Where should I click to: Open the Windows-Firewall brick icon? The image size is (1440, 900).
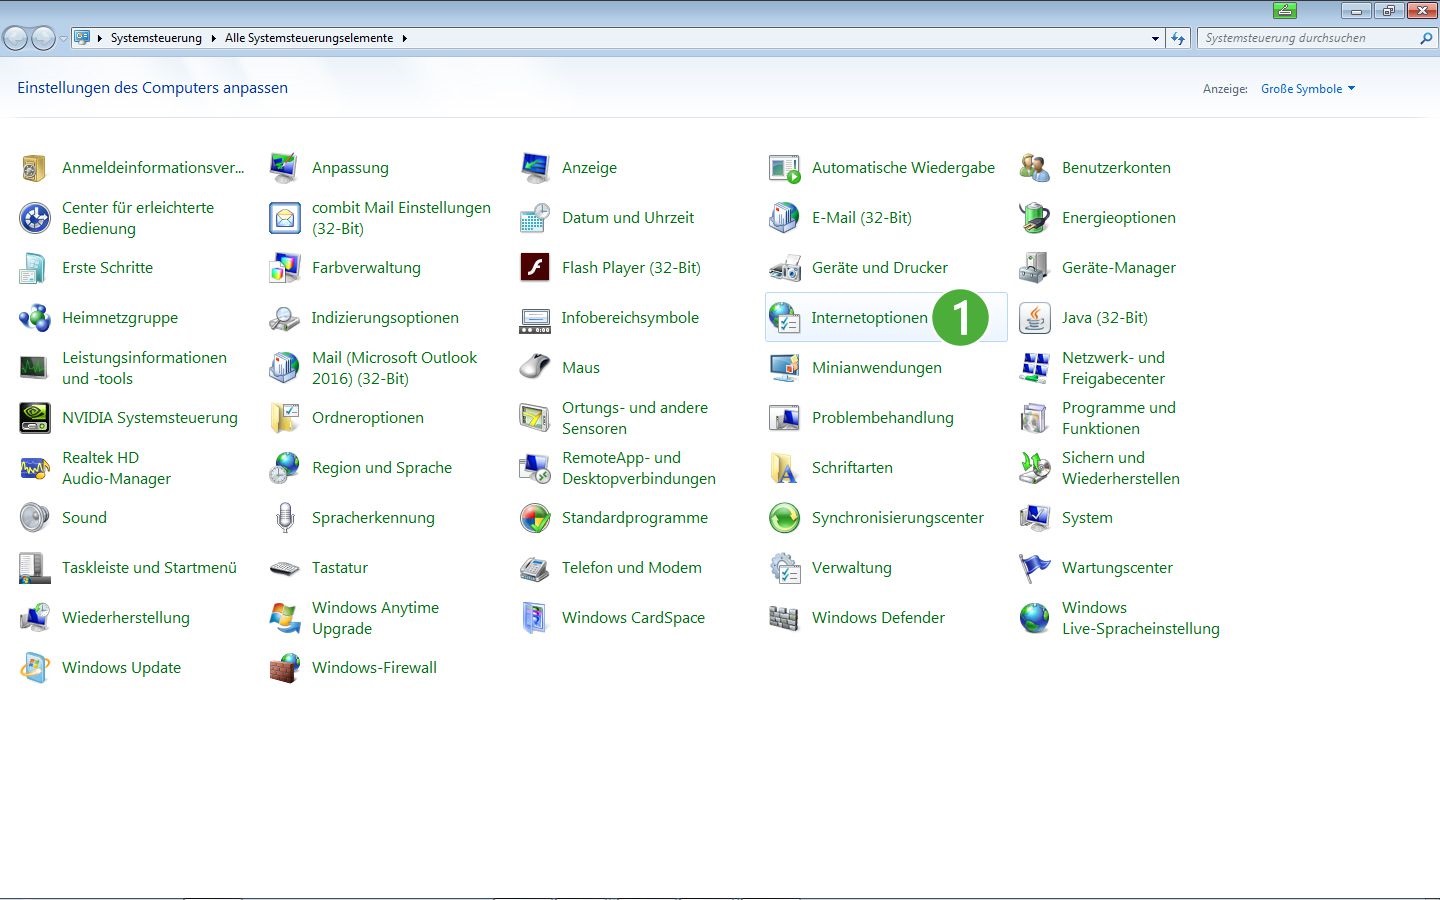point(284,668)
